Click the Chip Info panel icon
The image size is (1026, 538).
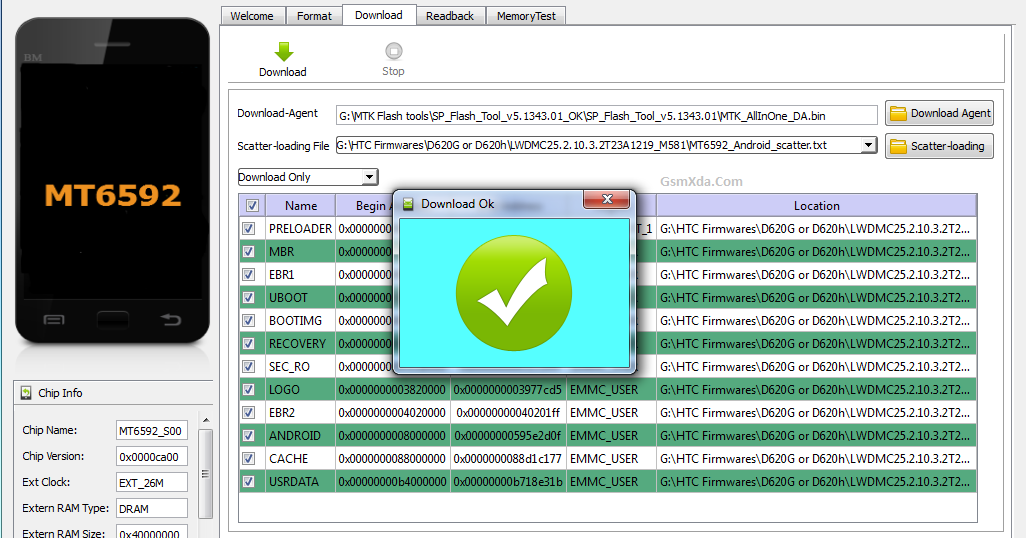pyautogui.click(x=26, y=393)
